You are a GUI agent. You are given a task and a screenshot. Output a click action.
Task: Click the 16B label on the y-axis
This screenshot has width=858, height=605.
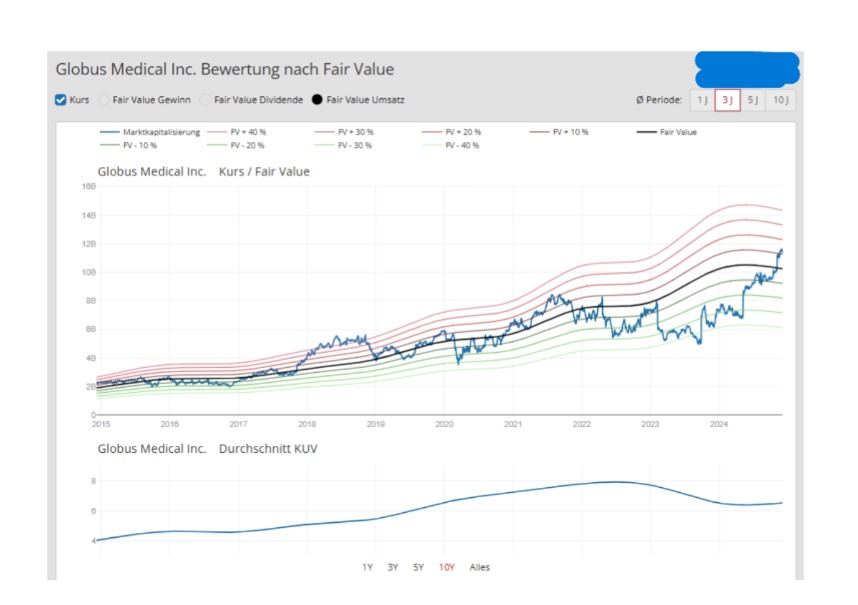(x=89, y=187)
